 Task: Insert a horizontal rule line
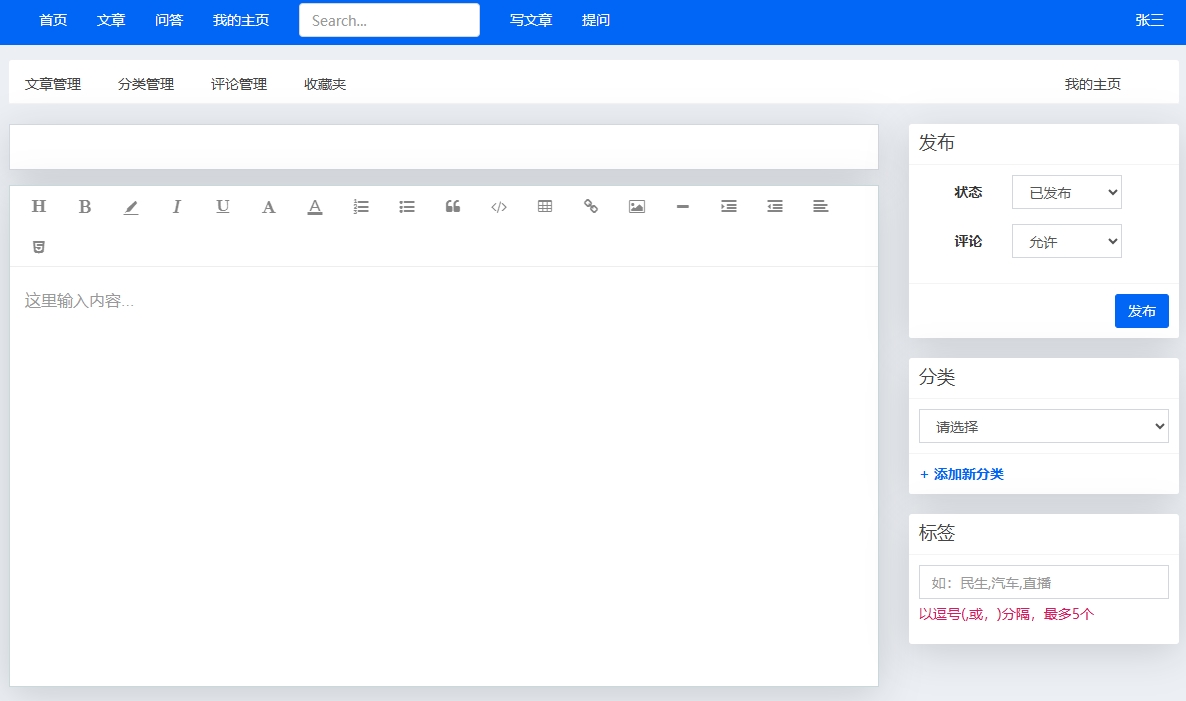click(682, 206)
